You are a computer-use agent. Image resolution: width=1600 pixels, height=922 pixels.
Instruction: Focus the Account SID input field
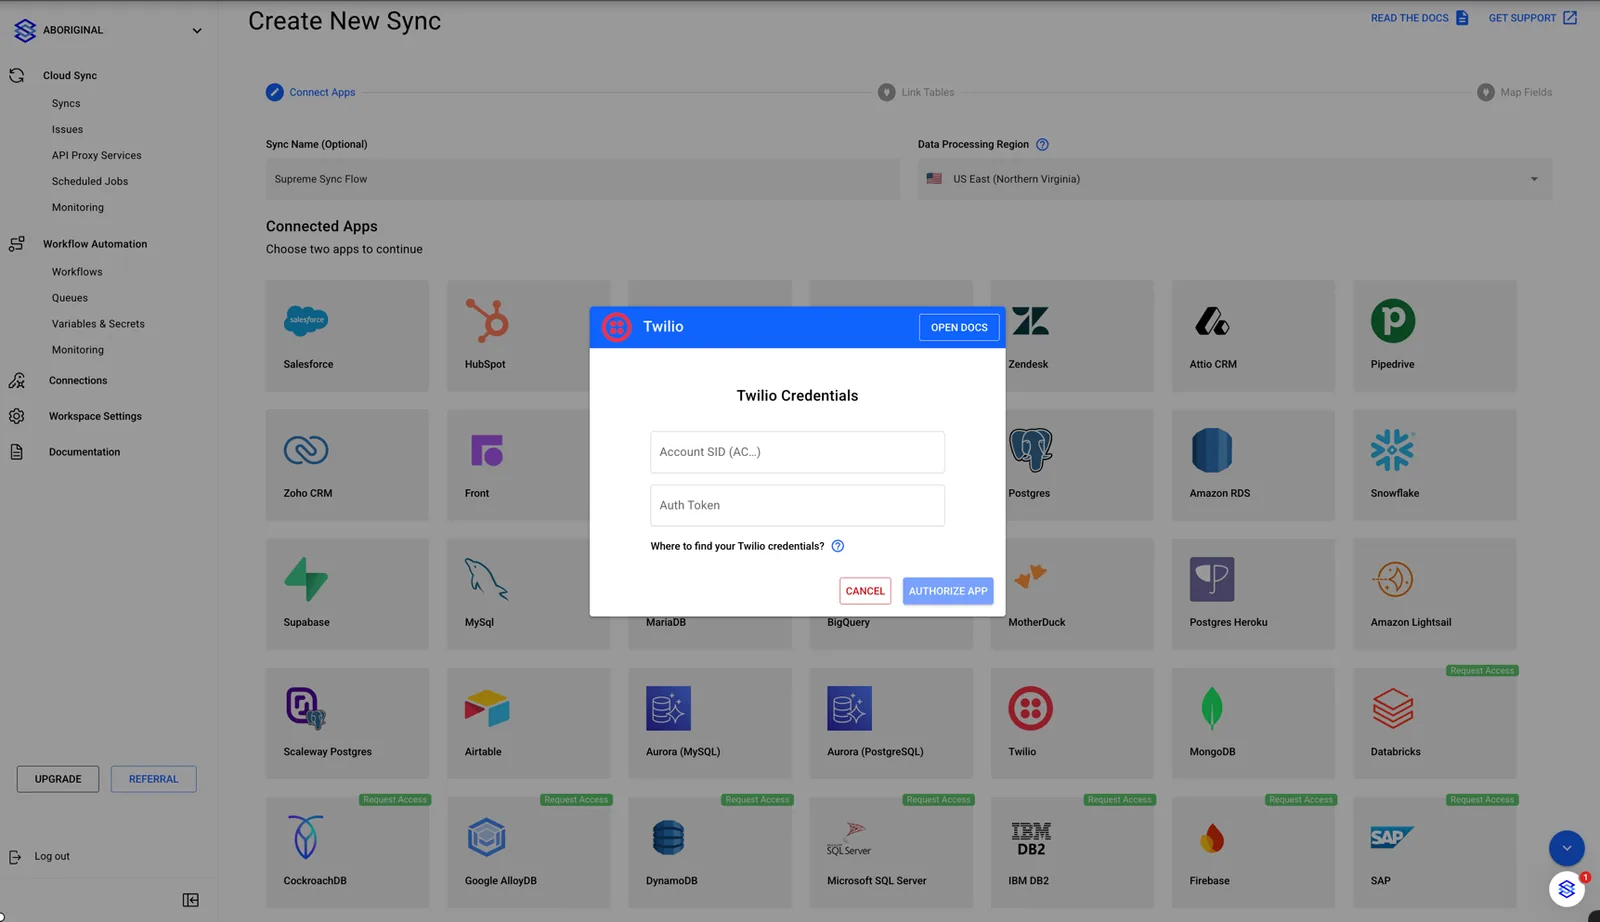pyautogui.click(x=797, y=452)
